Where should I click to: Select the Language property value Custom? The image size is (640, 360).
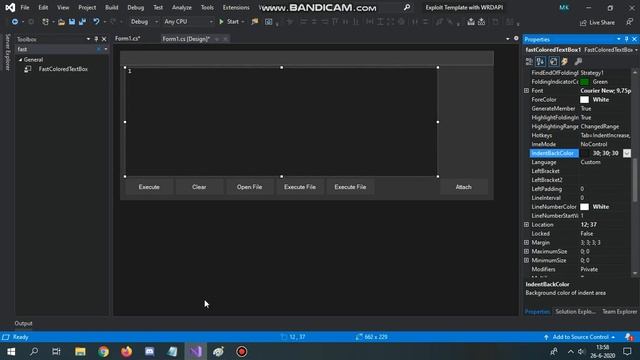point(590,162)
